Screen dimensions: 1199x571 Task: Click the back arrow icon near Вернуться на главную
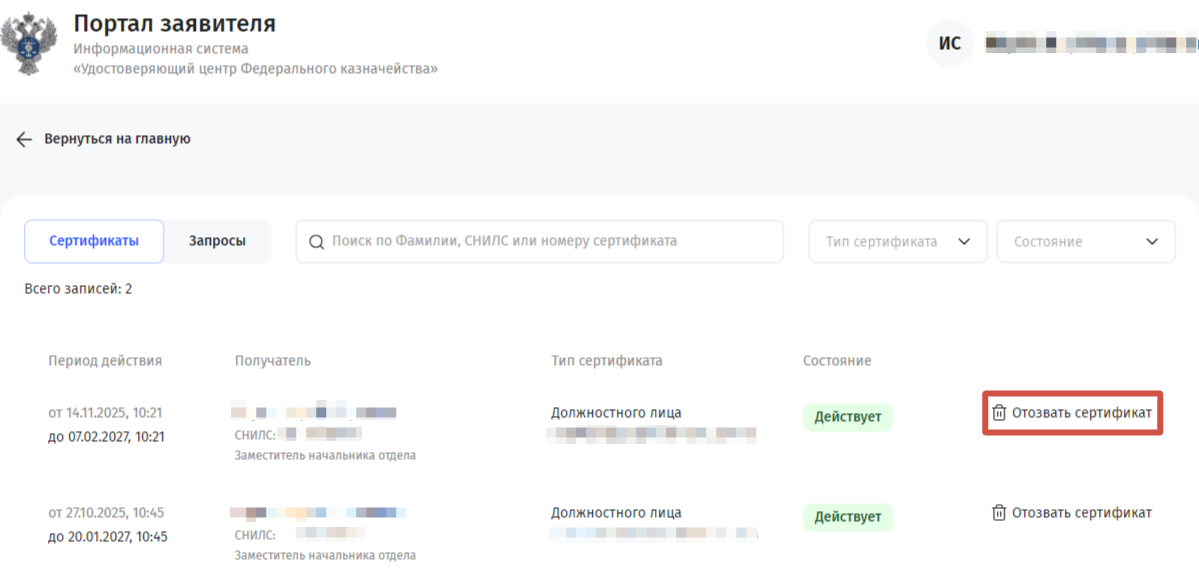[x=24, y=139]
